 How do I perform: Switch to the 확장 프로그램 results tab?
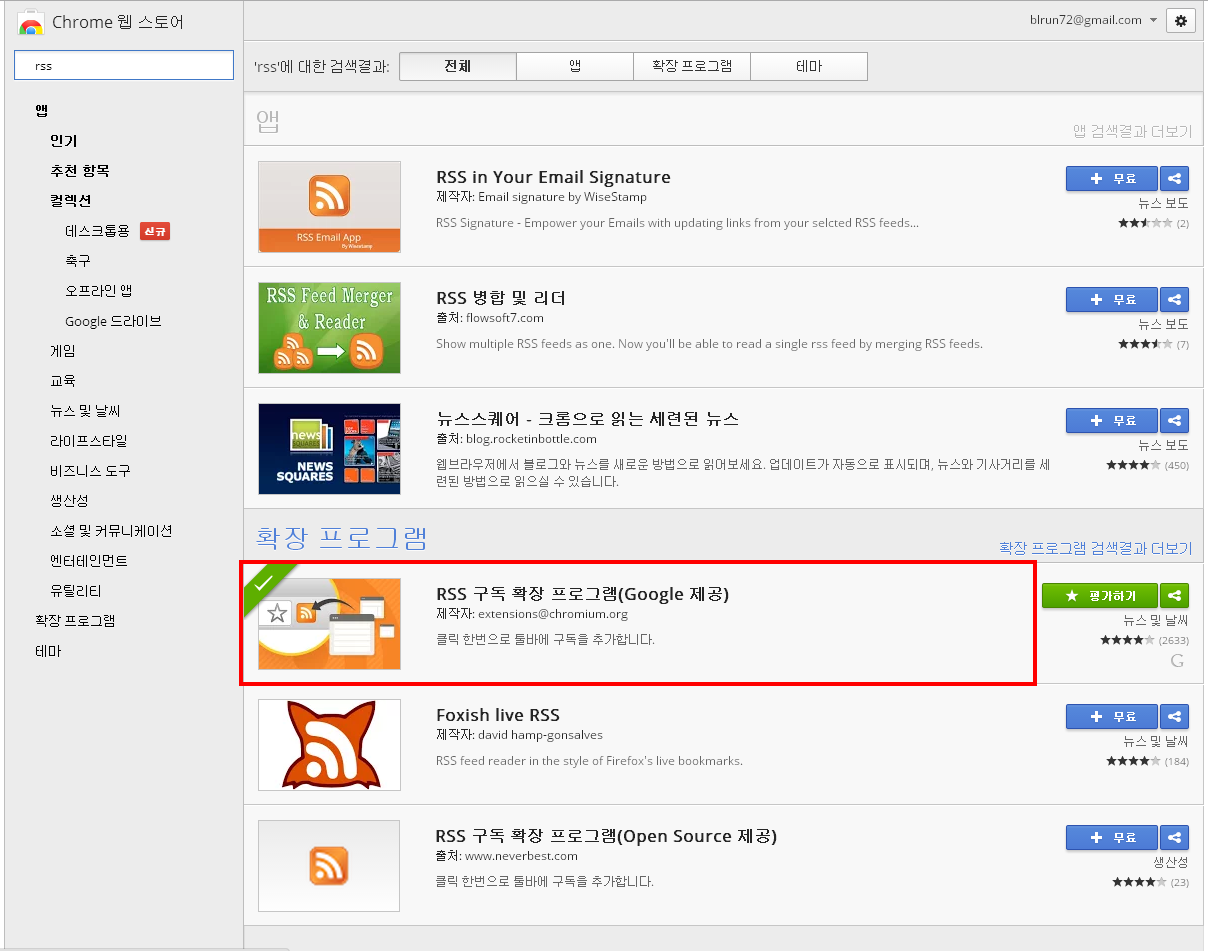click(692, 66)
